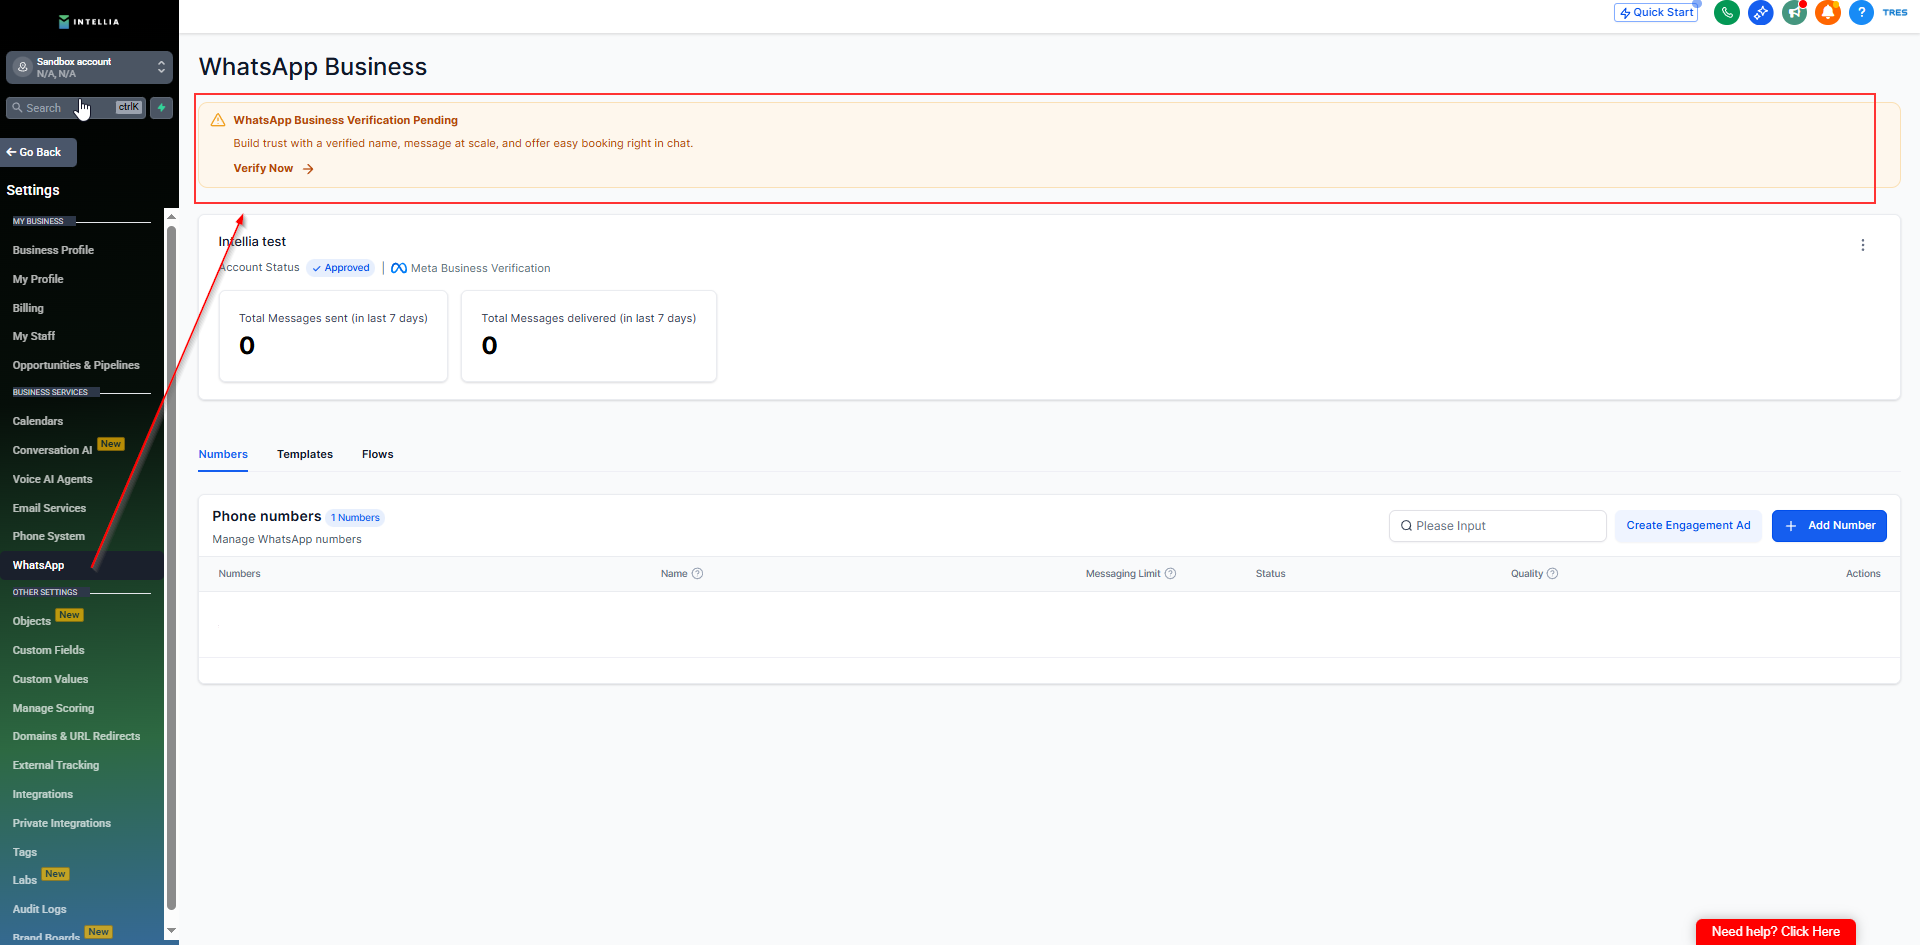Open Custom Values settings
1920x945 pixels.
click(50, 679)
